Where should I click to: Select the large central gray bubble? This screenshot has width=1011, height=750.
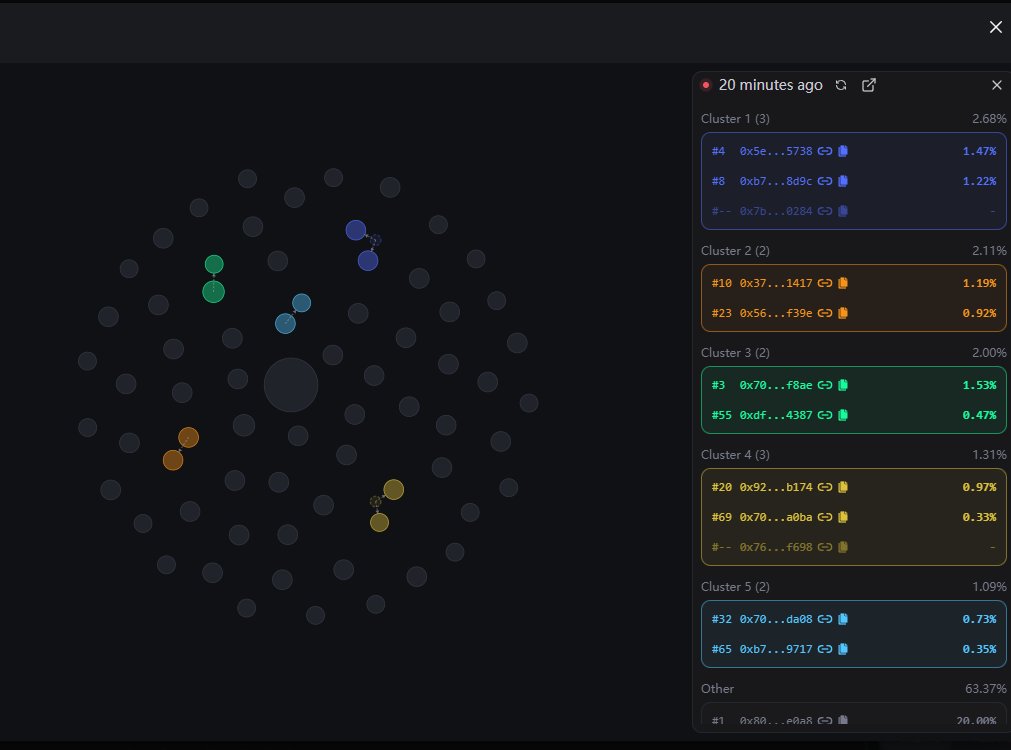pyautogui.click(x=291, y=385)
